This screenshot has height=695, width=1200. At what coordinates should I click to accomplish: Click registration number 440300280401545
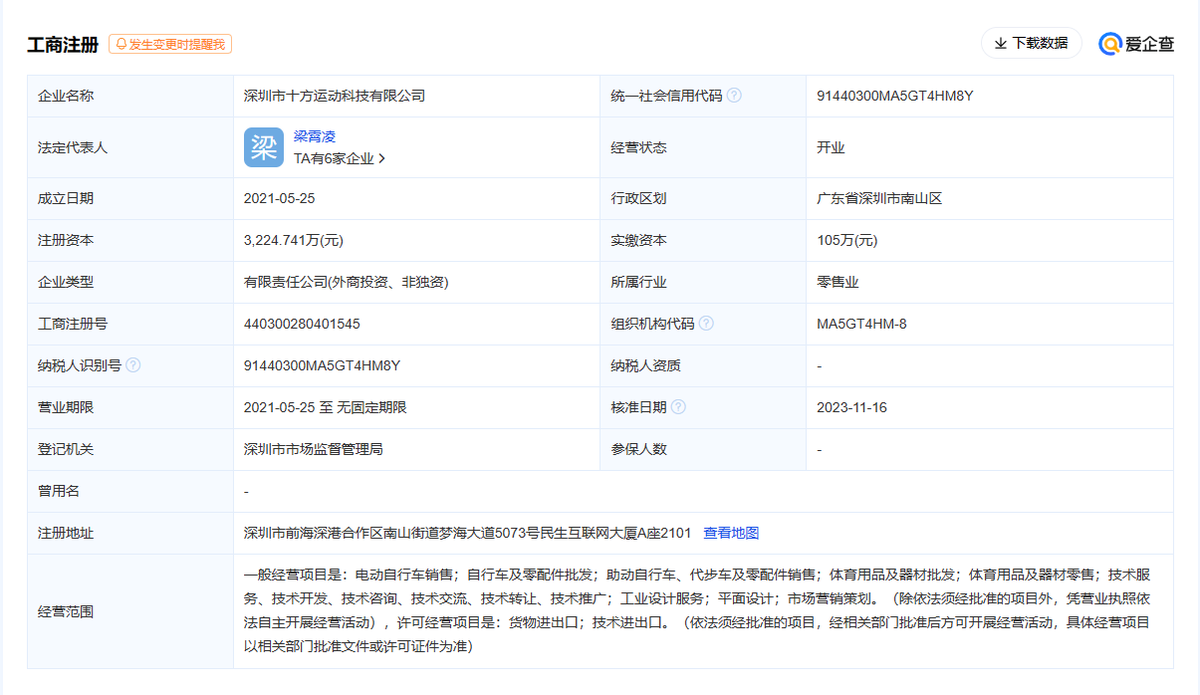click(302, 324)
